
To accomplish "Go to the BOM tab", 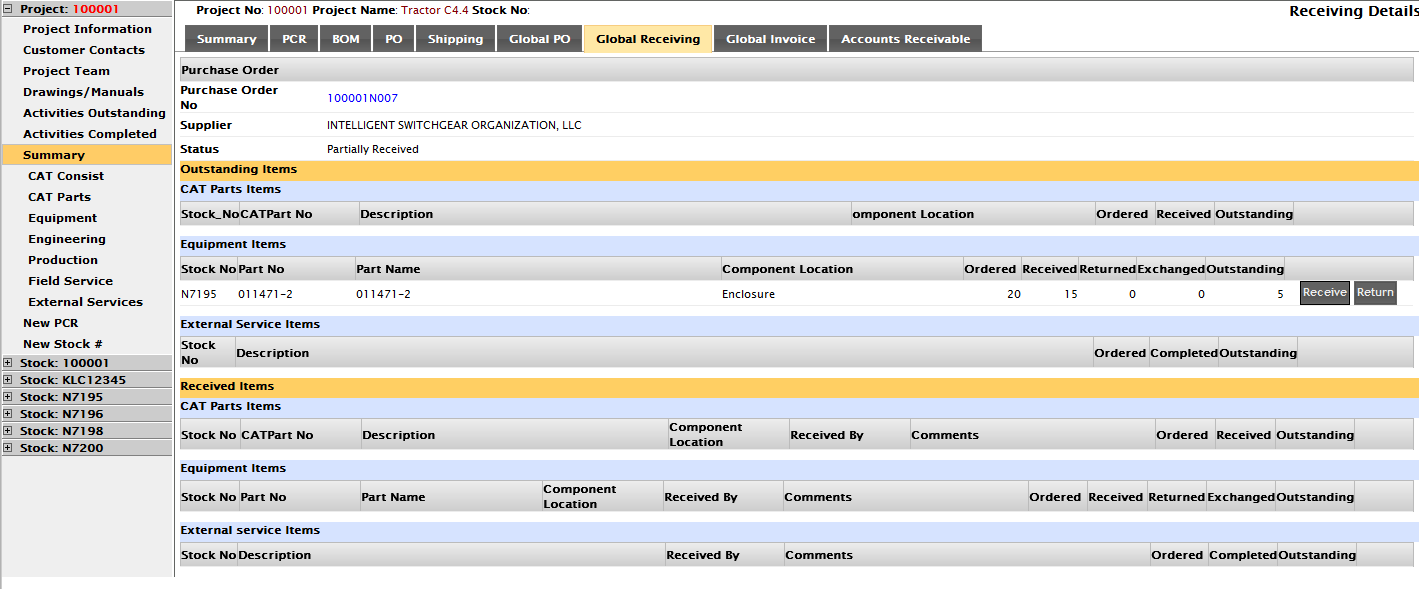I will 345,39.
